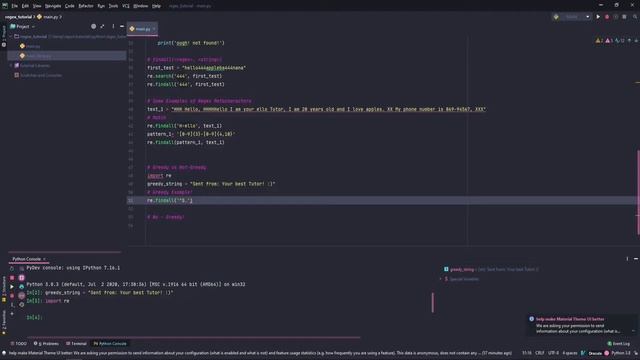The height and width of the screenshot is (360, 640).
Task: Click the pink weak-warning indicator in editor
Action: pyautogui.click(x=609, y=40)
